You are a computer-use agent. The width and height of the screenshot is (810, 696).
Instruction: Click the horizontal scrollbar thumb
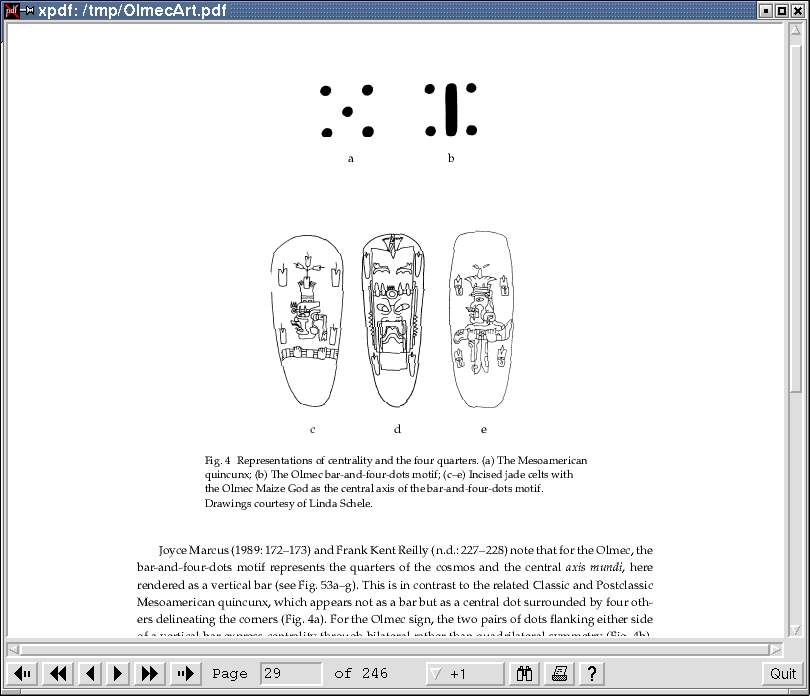(x=395, y=649)
